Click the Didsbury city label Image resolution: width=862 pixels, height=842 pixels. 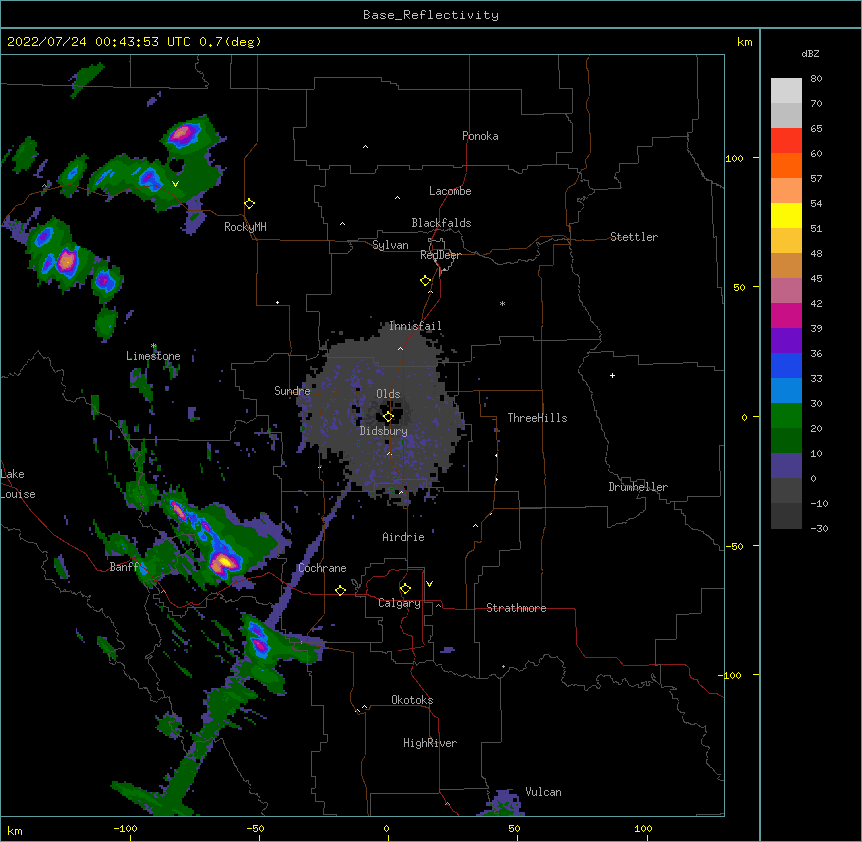(384, 431)
